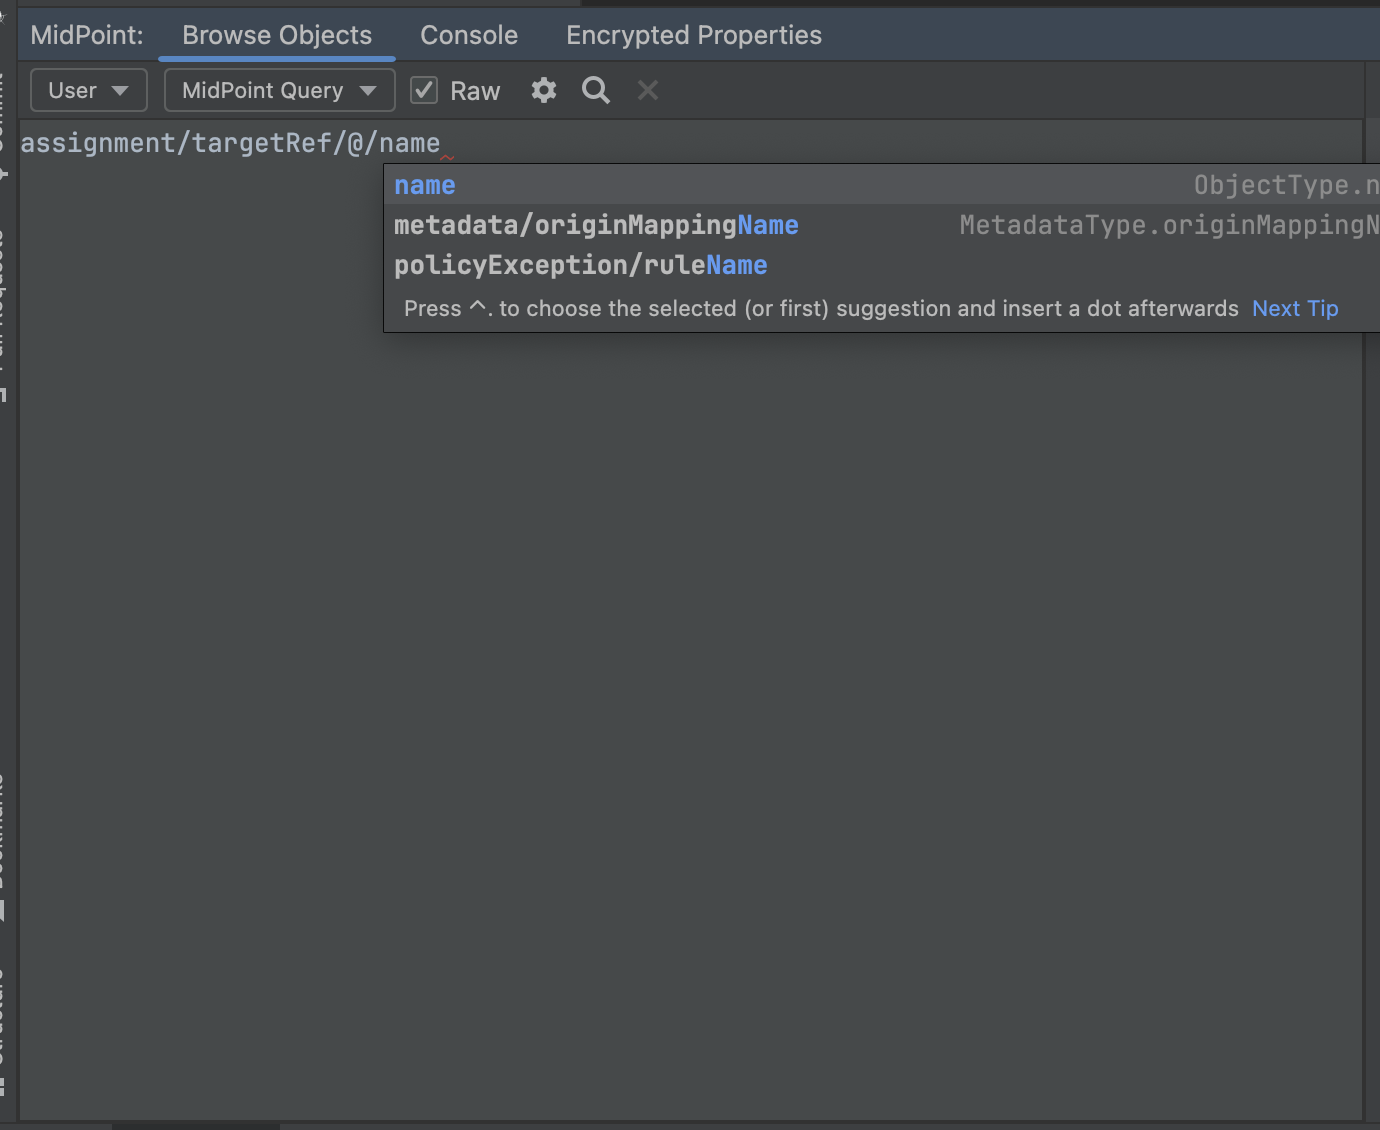The height and width of the screenshot is (1130, 1380).
Task: Open query settings with the gear icon
Action: point(543,90)
